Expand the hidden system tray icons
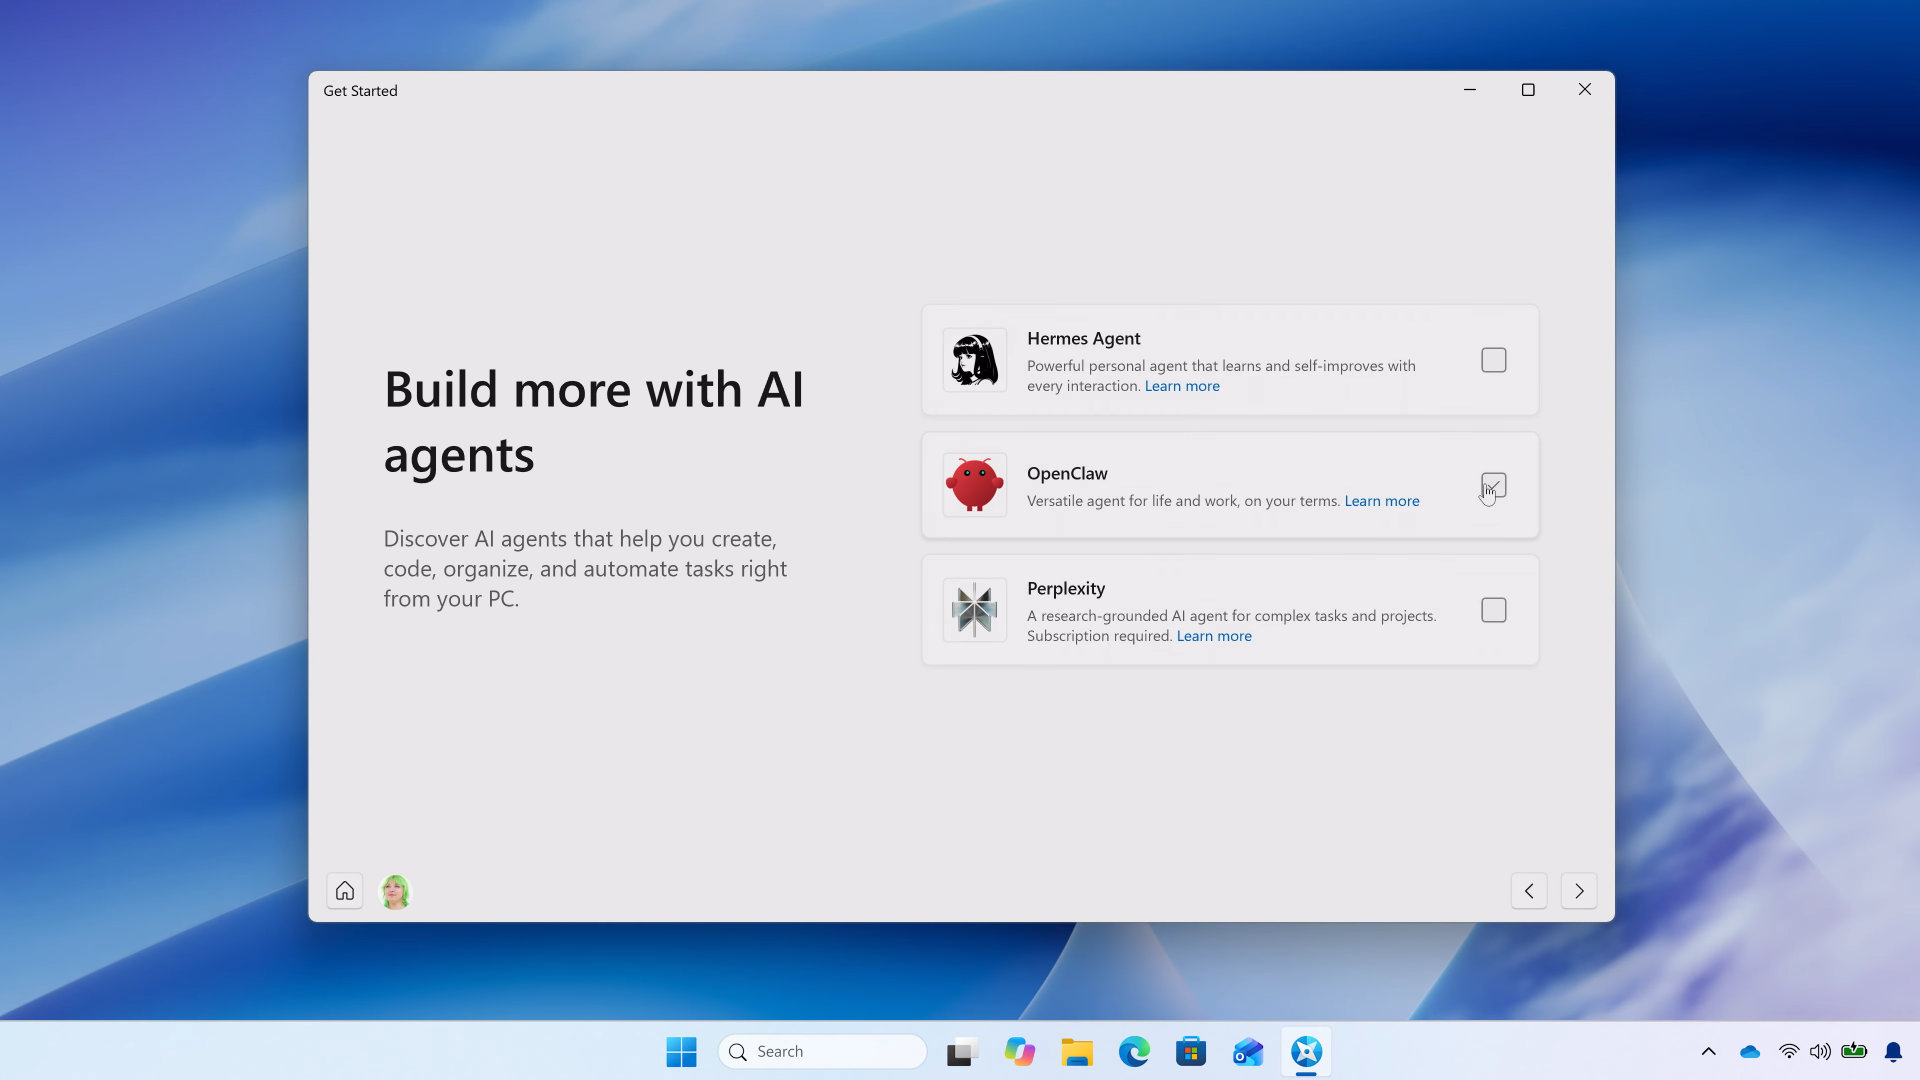1920x1080 pixels. click(1709, 1051)
